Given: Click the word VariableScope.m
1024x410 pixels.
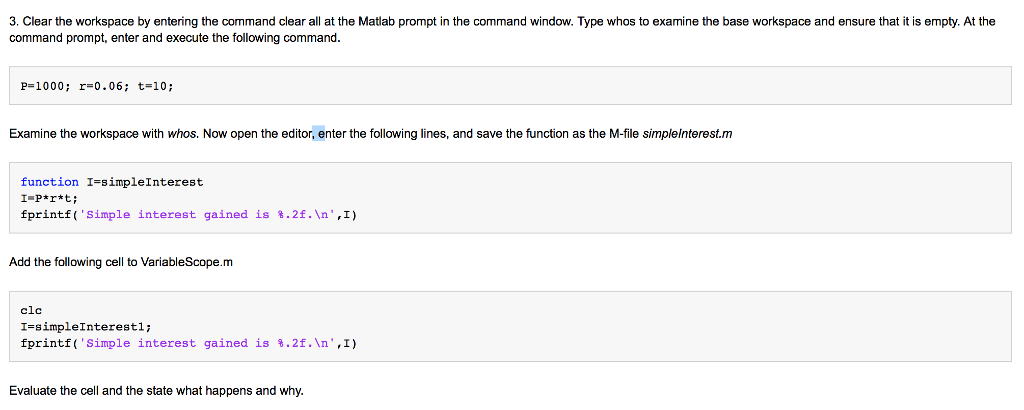Looking at the screenshot, I should tap(186, 262).
